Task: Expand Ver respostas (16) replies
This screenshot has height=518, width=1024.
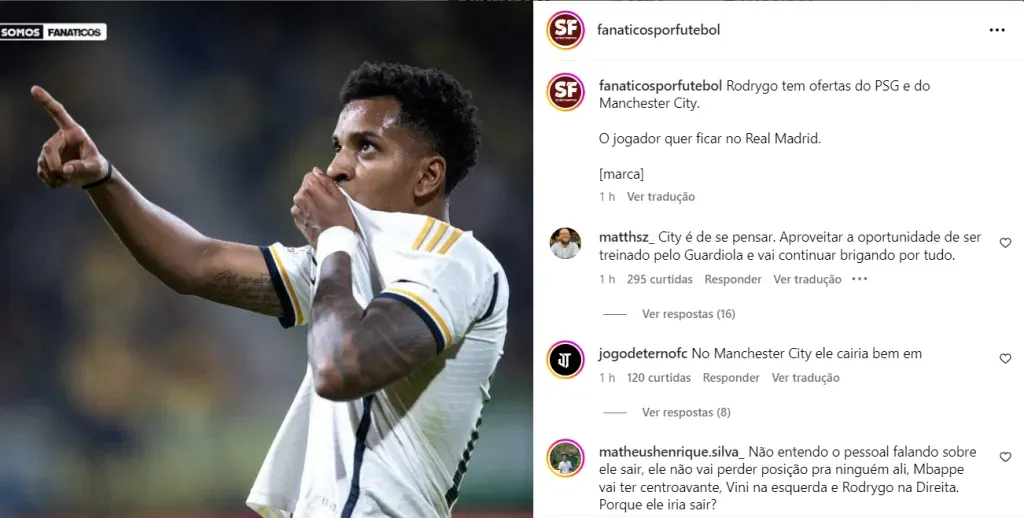Action: click(688, 314)
